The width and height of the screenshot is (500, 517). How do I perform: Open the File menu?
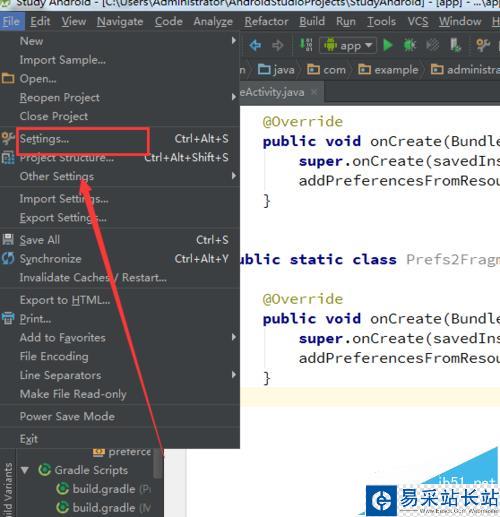tap(11, 22)
